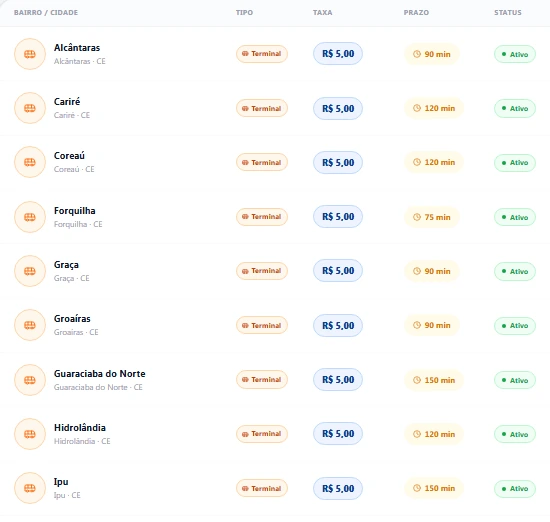Click bus icon for Guaraciaba do Norte
Screen dimensions: 550x522
click(30, 380)
